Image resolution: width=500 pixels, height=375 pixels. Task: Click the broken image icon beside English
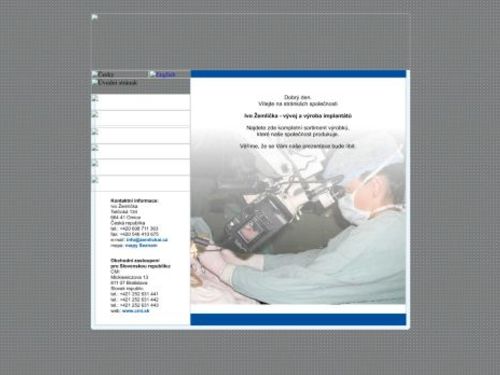point(152,74)
